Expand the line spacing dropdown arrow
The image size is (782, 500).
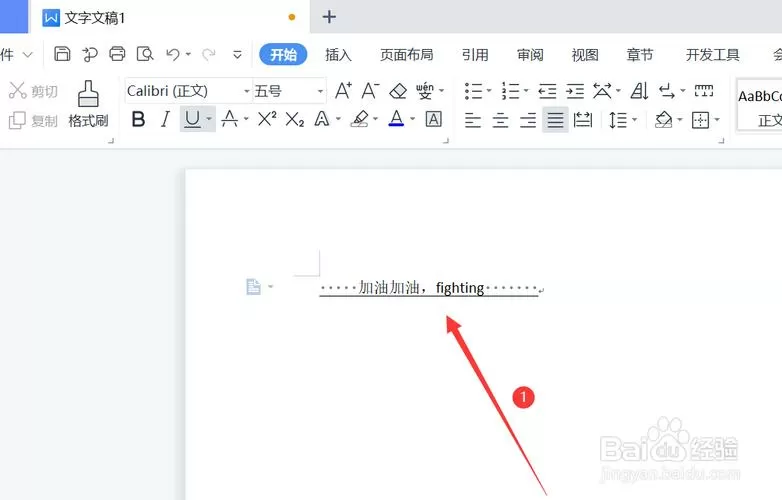click(x=634, y=120)
